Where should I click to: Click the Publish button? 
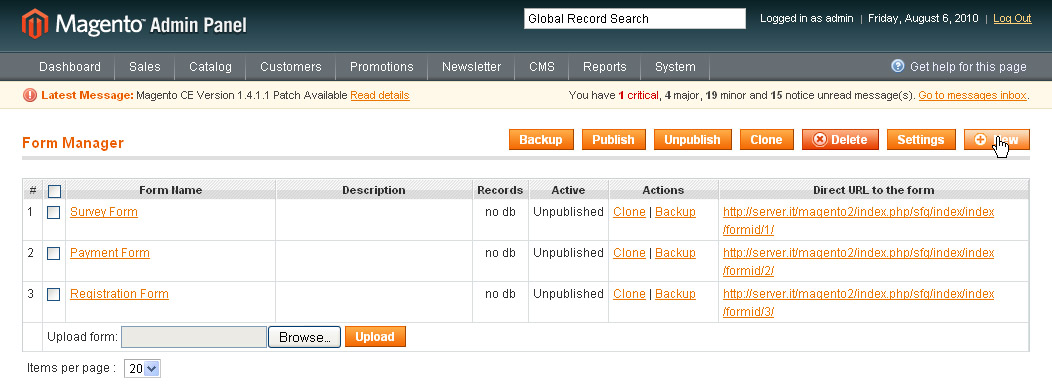coord(613,140)
